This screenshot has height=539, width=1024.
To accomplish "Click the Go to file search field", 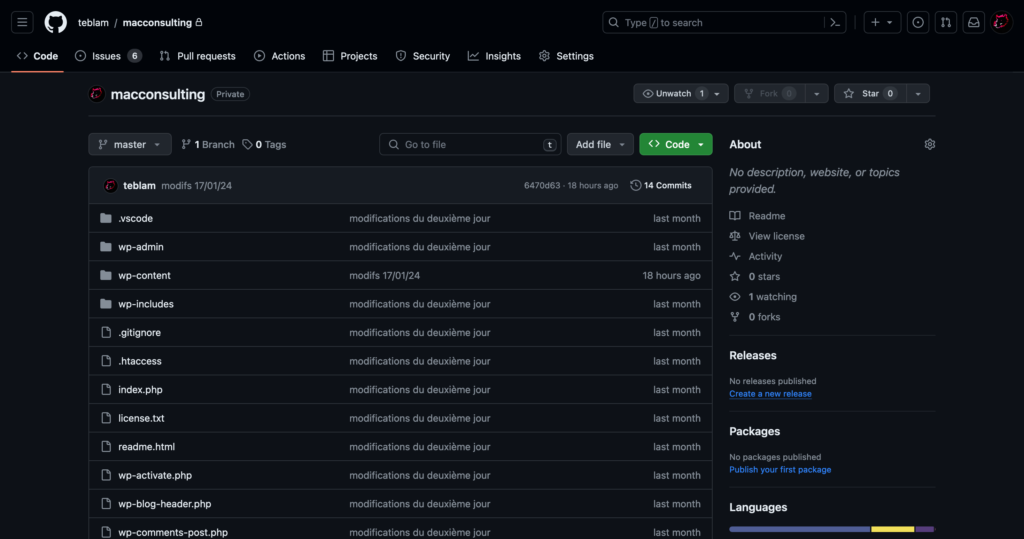I will 470,144.
